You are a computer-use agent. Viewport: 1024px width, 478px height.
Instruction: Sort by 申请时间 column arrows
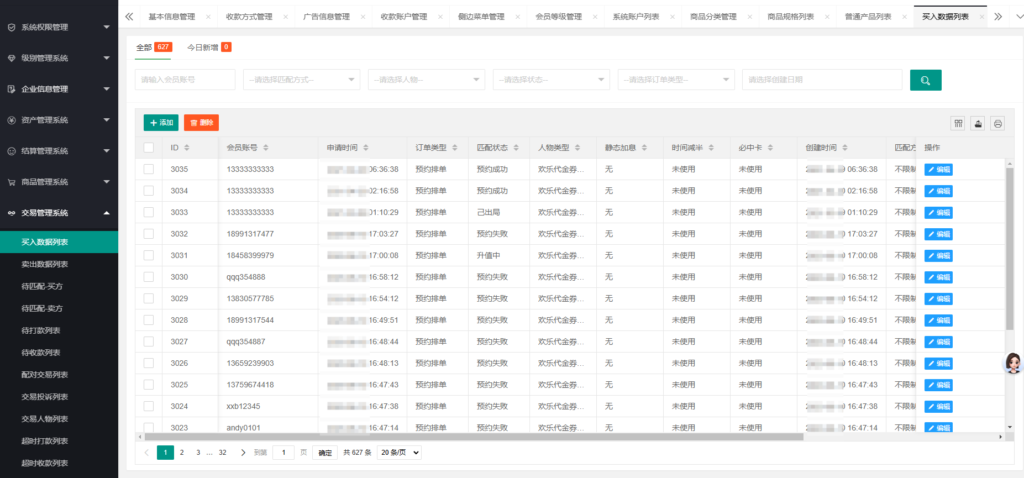pyautogui.click(x=366, y=148)
